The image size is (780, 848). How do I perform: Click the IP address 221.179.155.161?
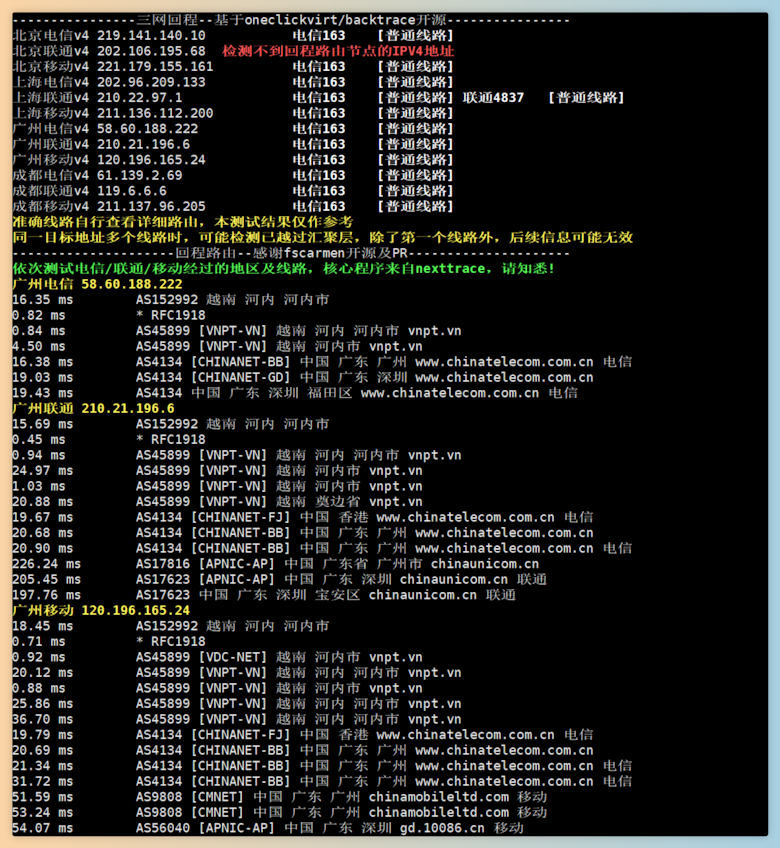(x=155, y=67)
